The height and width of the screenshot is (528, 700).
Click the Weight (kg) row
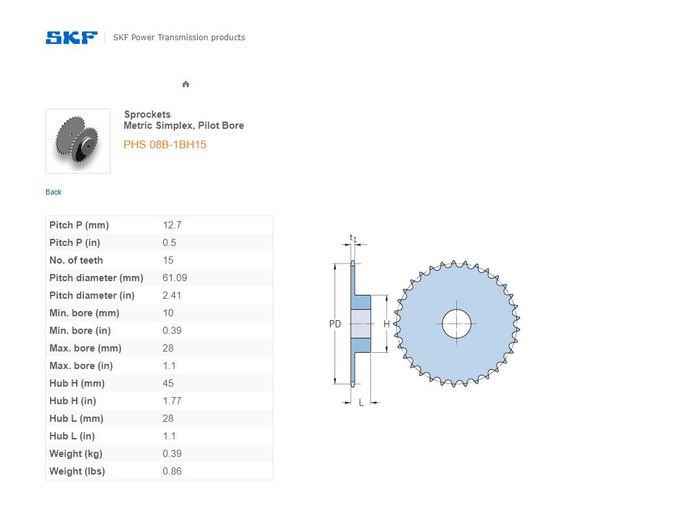coord(158,453)
